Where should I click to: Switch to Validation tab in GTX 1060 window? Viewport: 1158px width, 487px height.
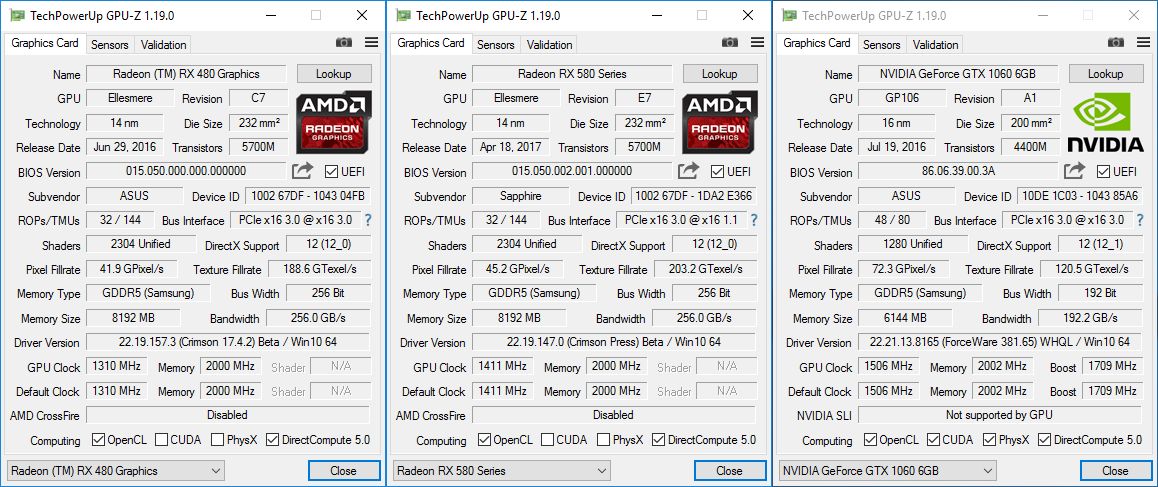click(x=936, y=44)
